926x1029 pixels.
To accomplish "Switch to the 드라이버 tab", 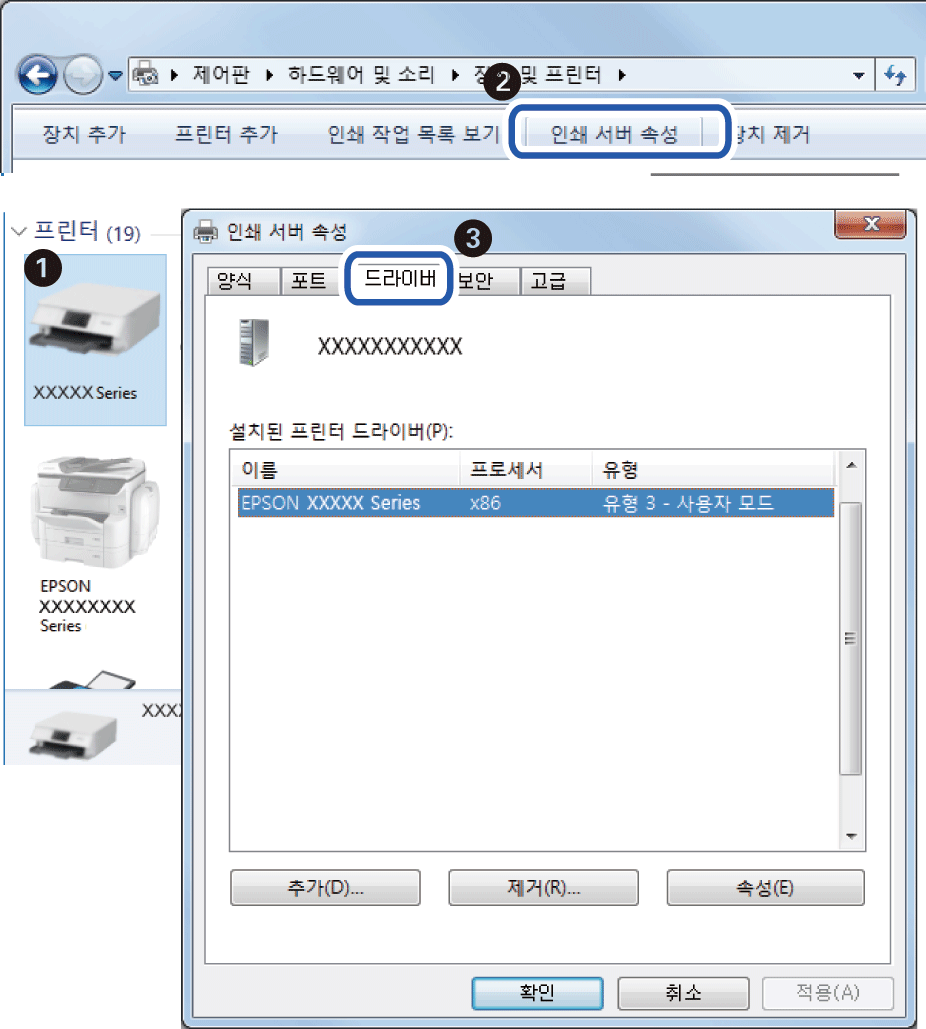I will 399,278.
